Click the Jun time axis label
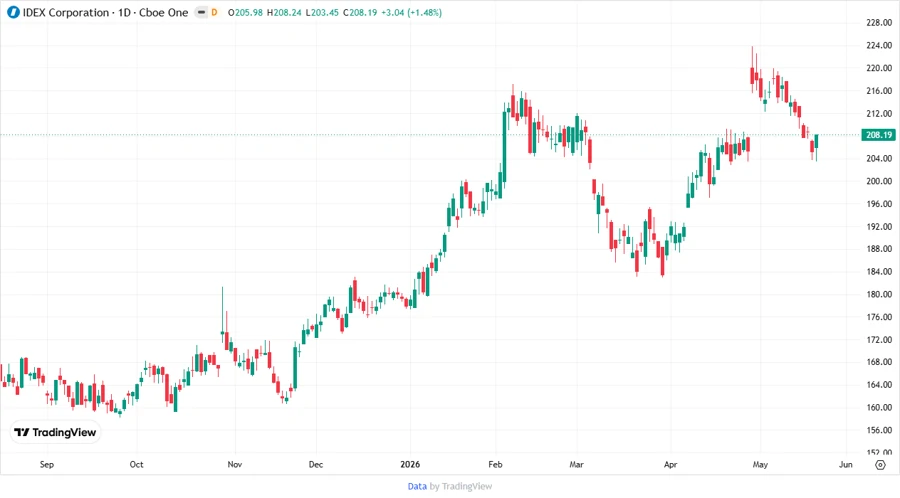The width and height of the screenshot is (900, 498). [845, 464]
